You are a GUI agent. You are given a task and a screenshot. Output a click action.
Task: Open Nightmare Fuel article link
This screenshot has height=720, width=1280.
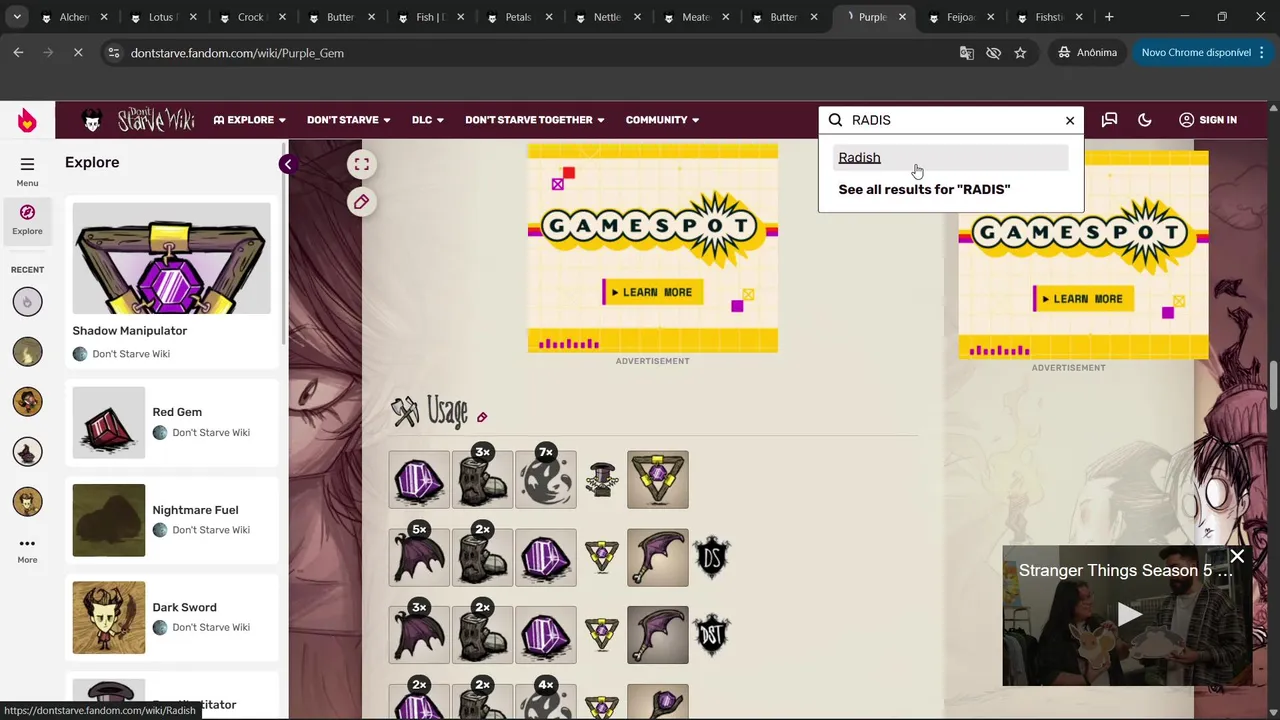(x=195, y=510)
